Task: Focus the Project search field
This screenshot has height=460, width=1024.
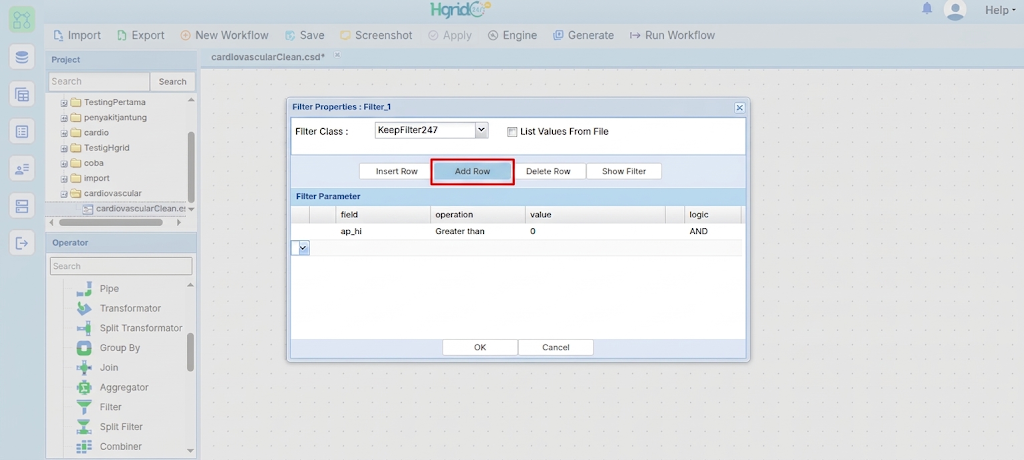Action: 99,82
